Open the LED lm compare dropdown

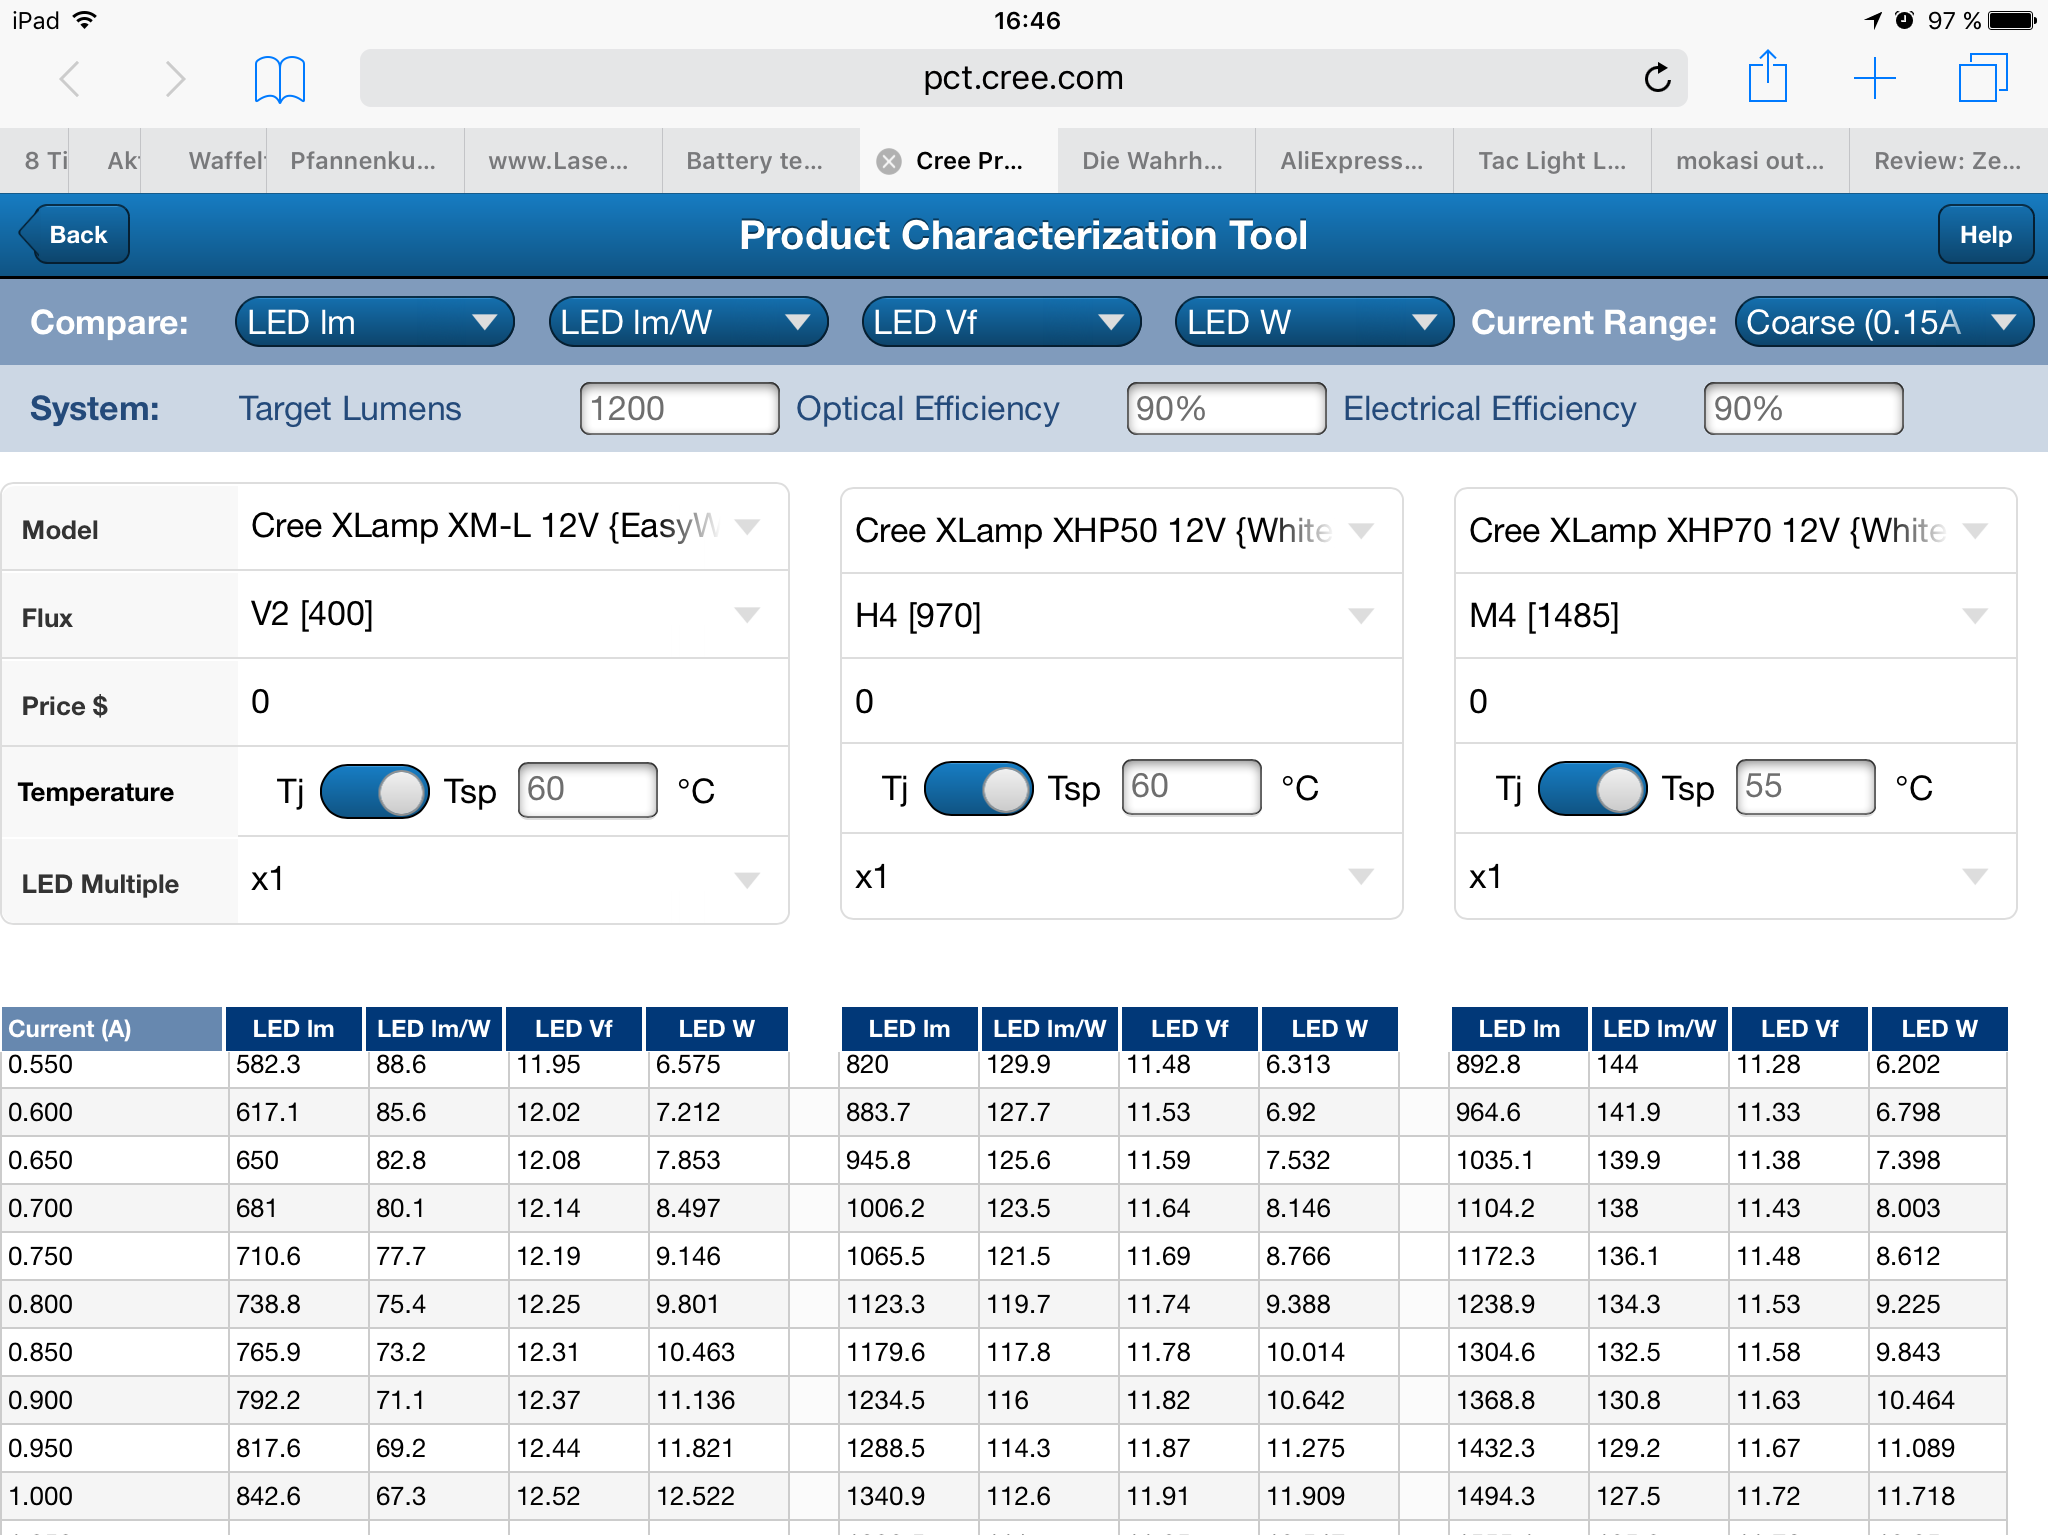pos(374,322)
